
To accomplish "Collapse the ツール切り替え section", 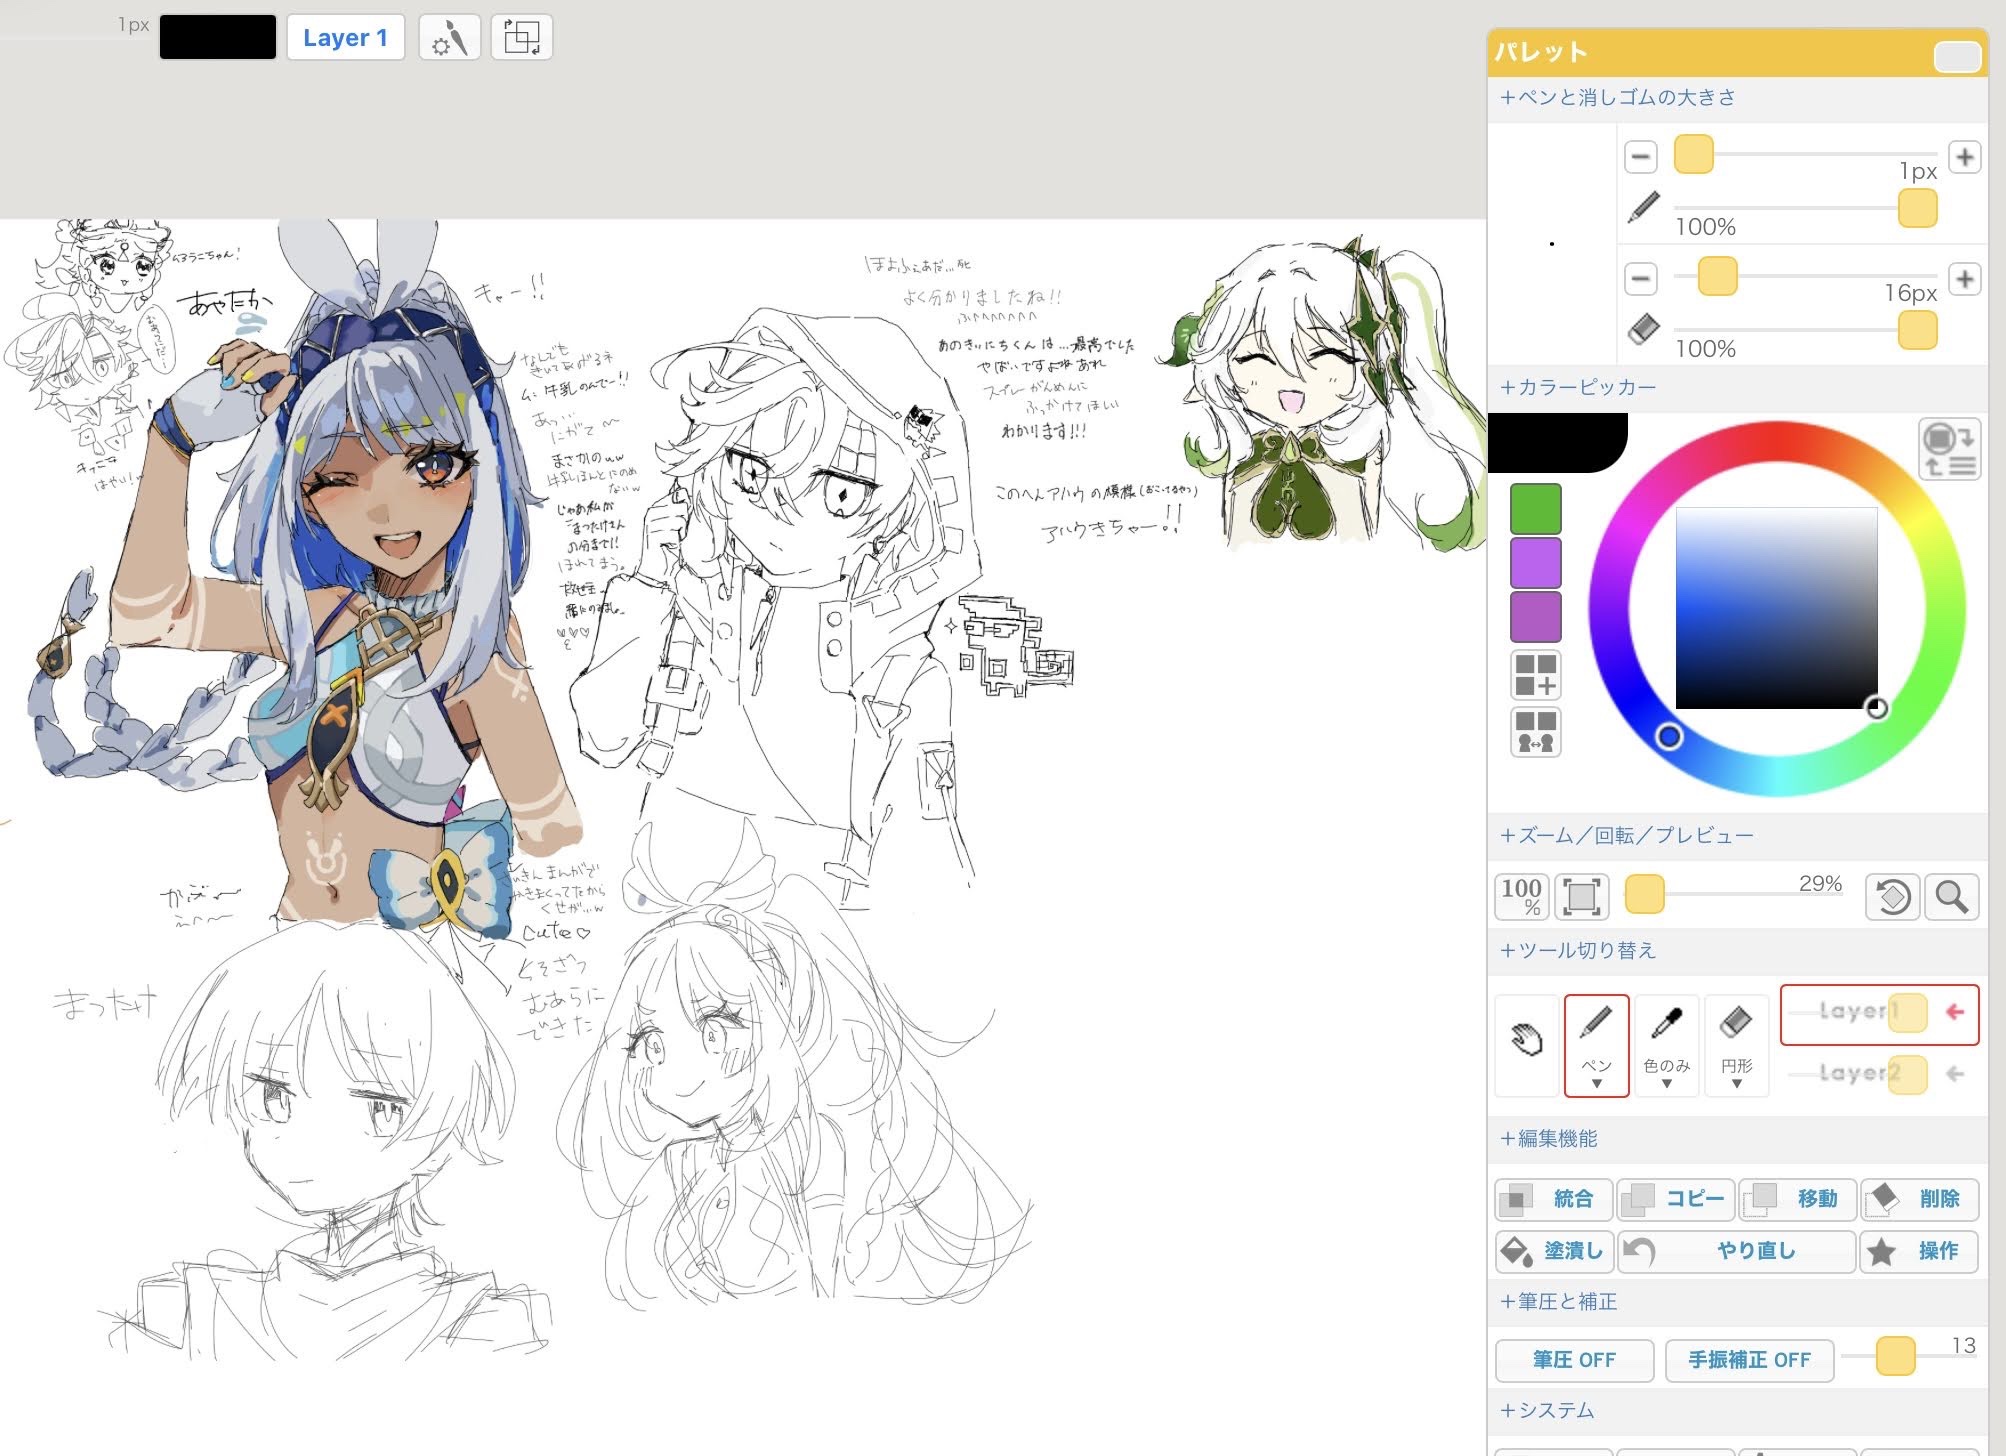I will 1577,951.
